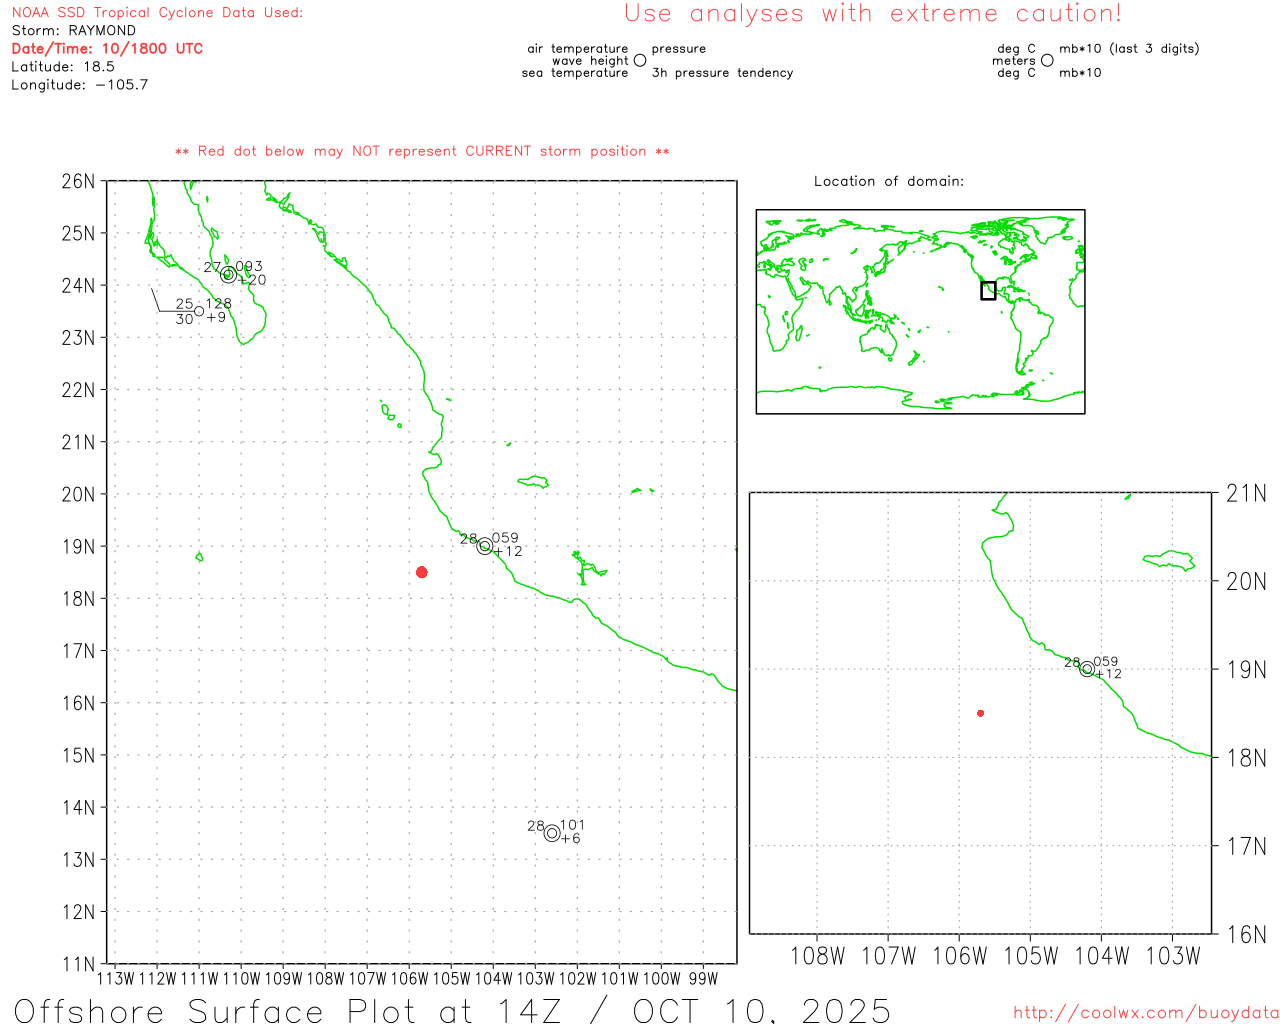Click the 26N latitude label on main map

(78, 181)
